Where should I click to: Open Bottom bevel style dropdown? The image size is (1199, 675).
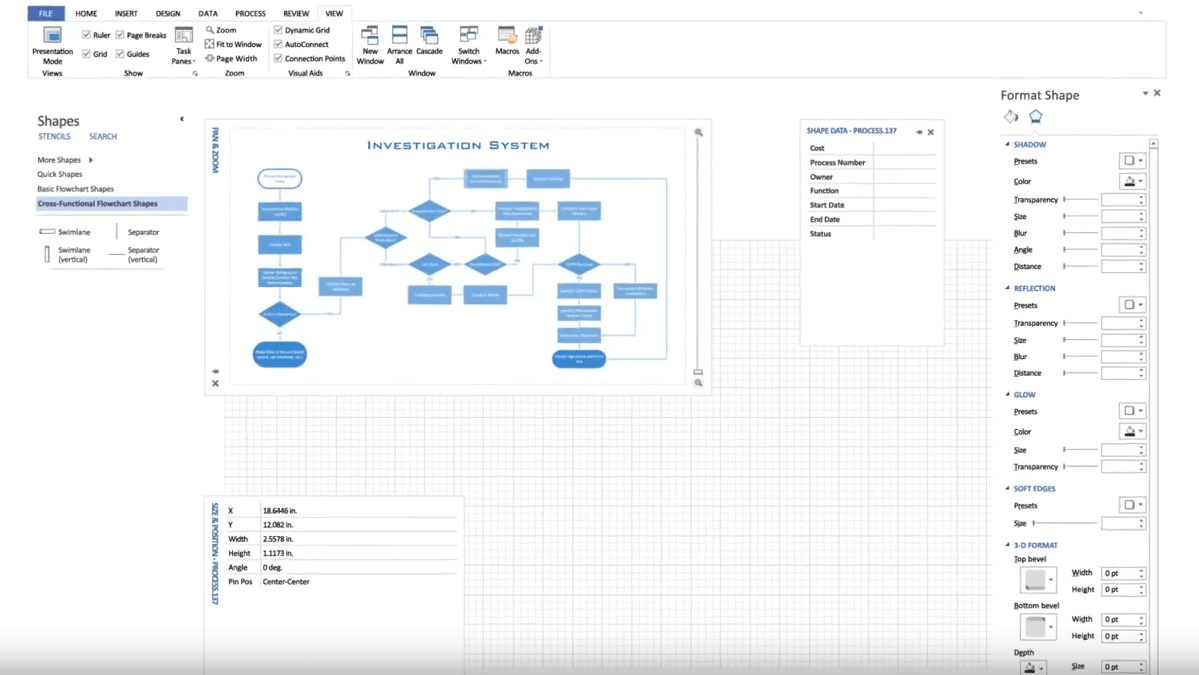click(x=1038, y=627)
